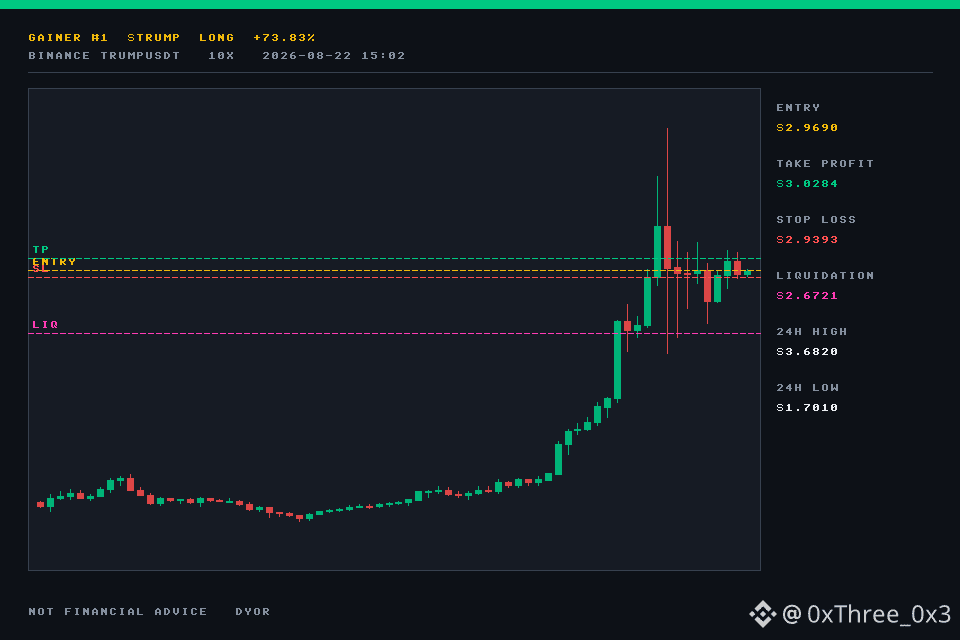Image resolution: width=960 pixels, height=640 pixels.
Task: Click the LIQUIDATION heading
Action: point(825,276)
